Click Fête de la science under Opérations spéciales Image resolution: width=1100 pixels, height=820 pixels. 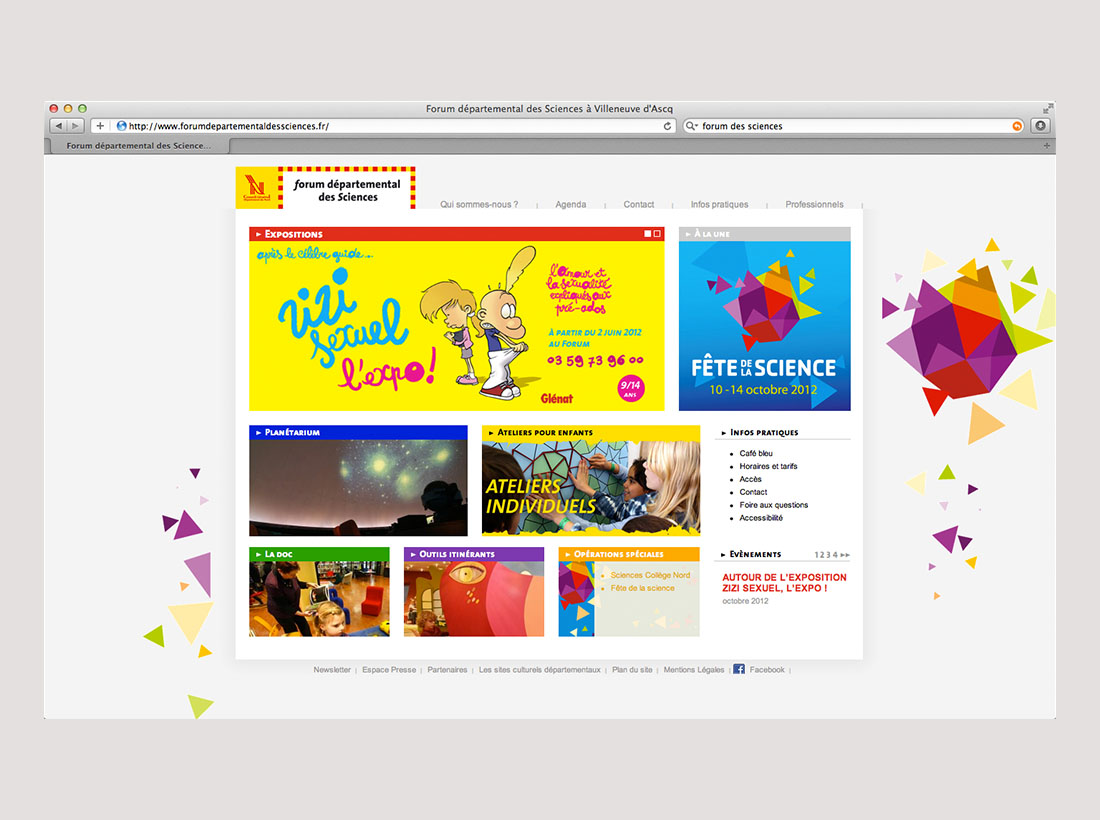pos(643,589)
